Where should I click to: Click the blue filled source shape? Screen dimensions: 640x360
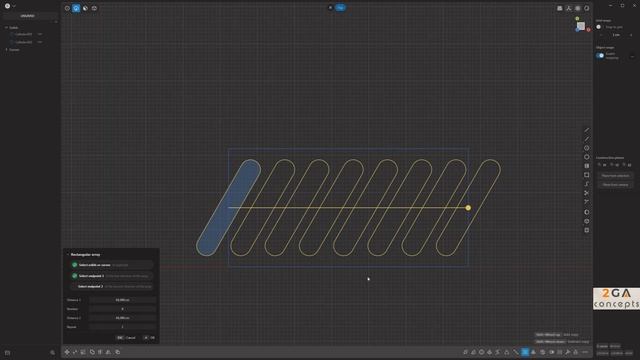tap(229, 207)
